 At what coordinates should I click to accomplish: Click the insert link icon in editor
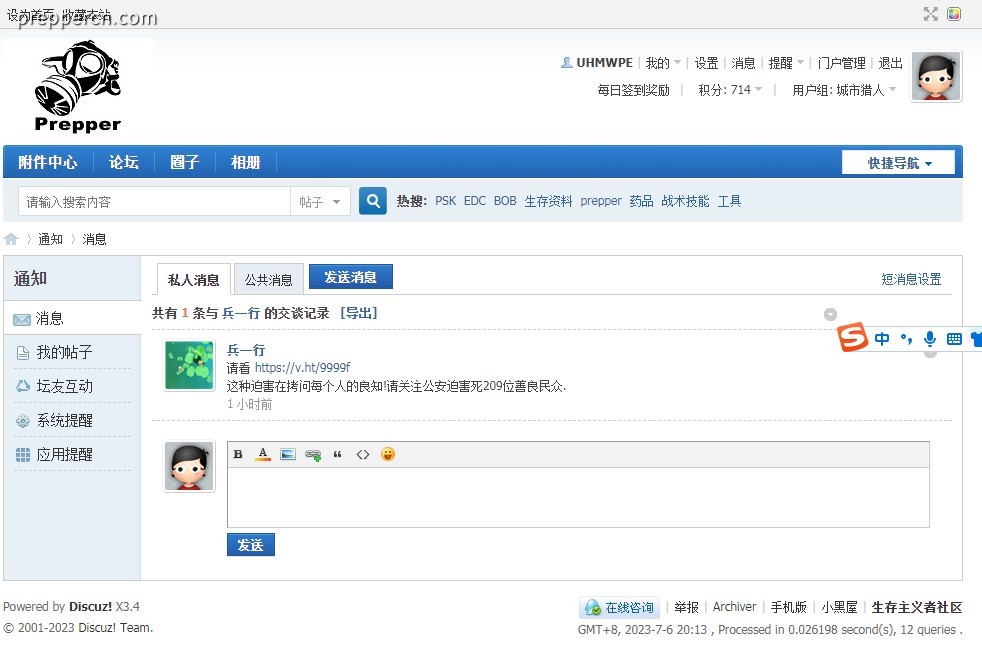313,455
